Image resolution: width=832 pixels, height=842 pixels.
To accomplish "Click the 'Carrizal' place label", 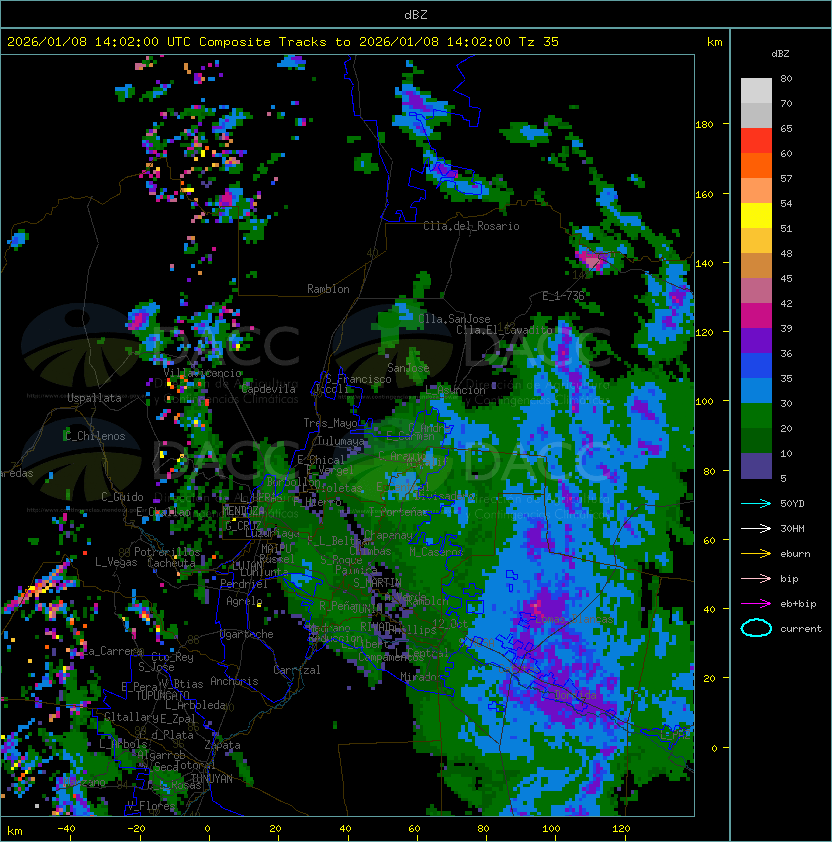I will click(x=296, y=670).
